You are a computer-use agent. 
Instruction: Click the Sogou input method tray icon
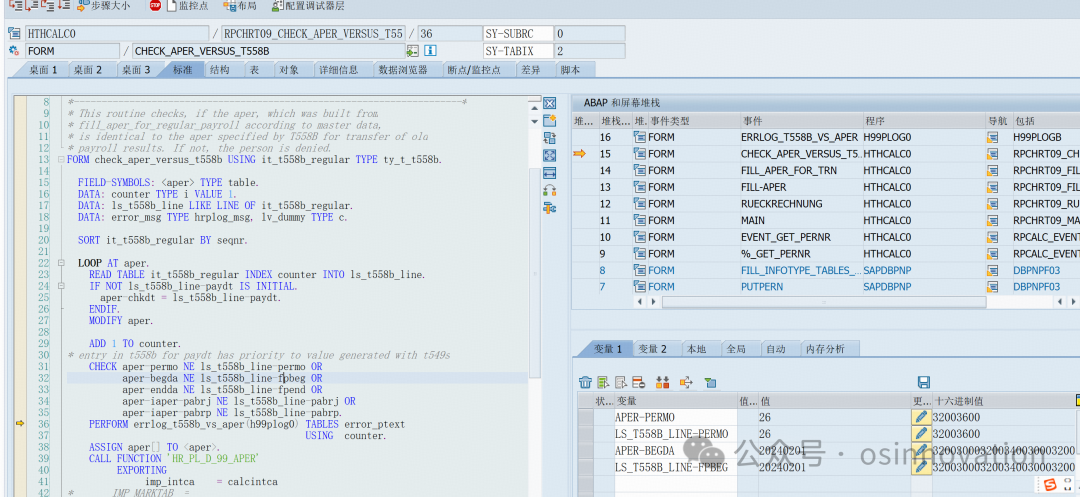coord(1050,485)
